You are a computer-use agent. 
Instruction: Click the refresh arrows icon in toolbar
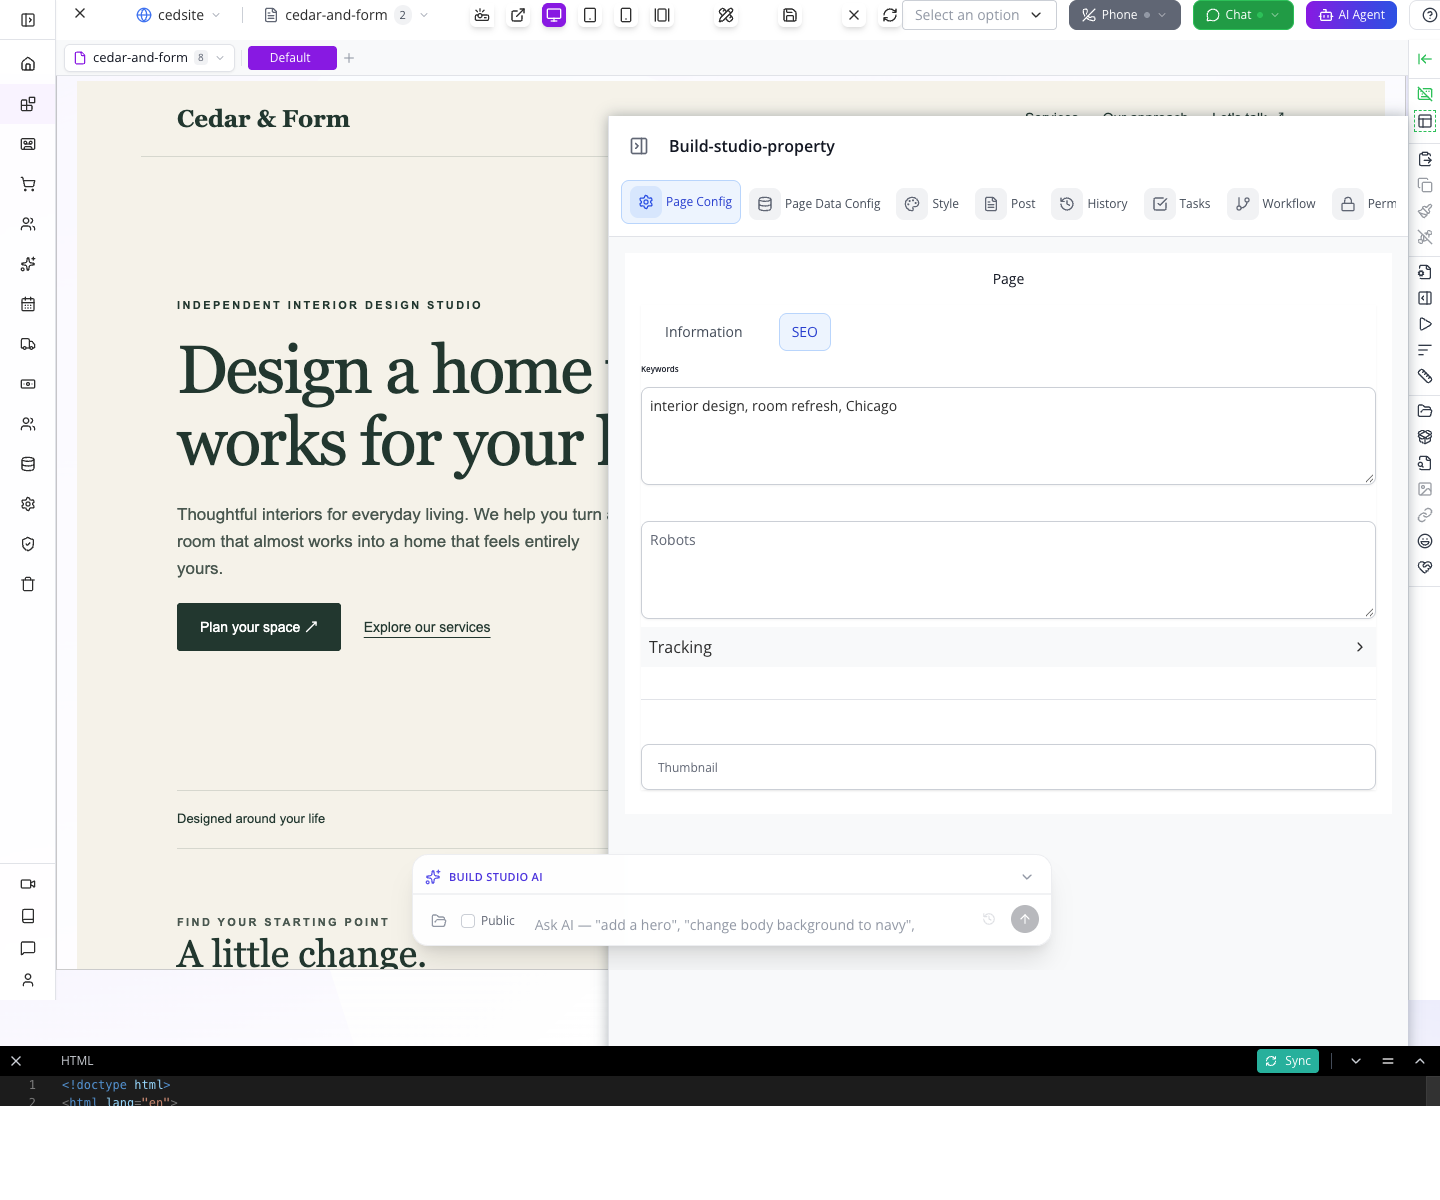pos(890,15)
